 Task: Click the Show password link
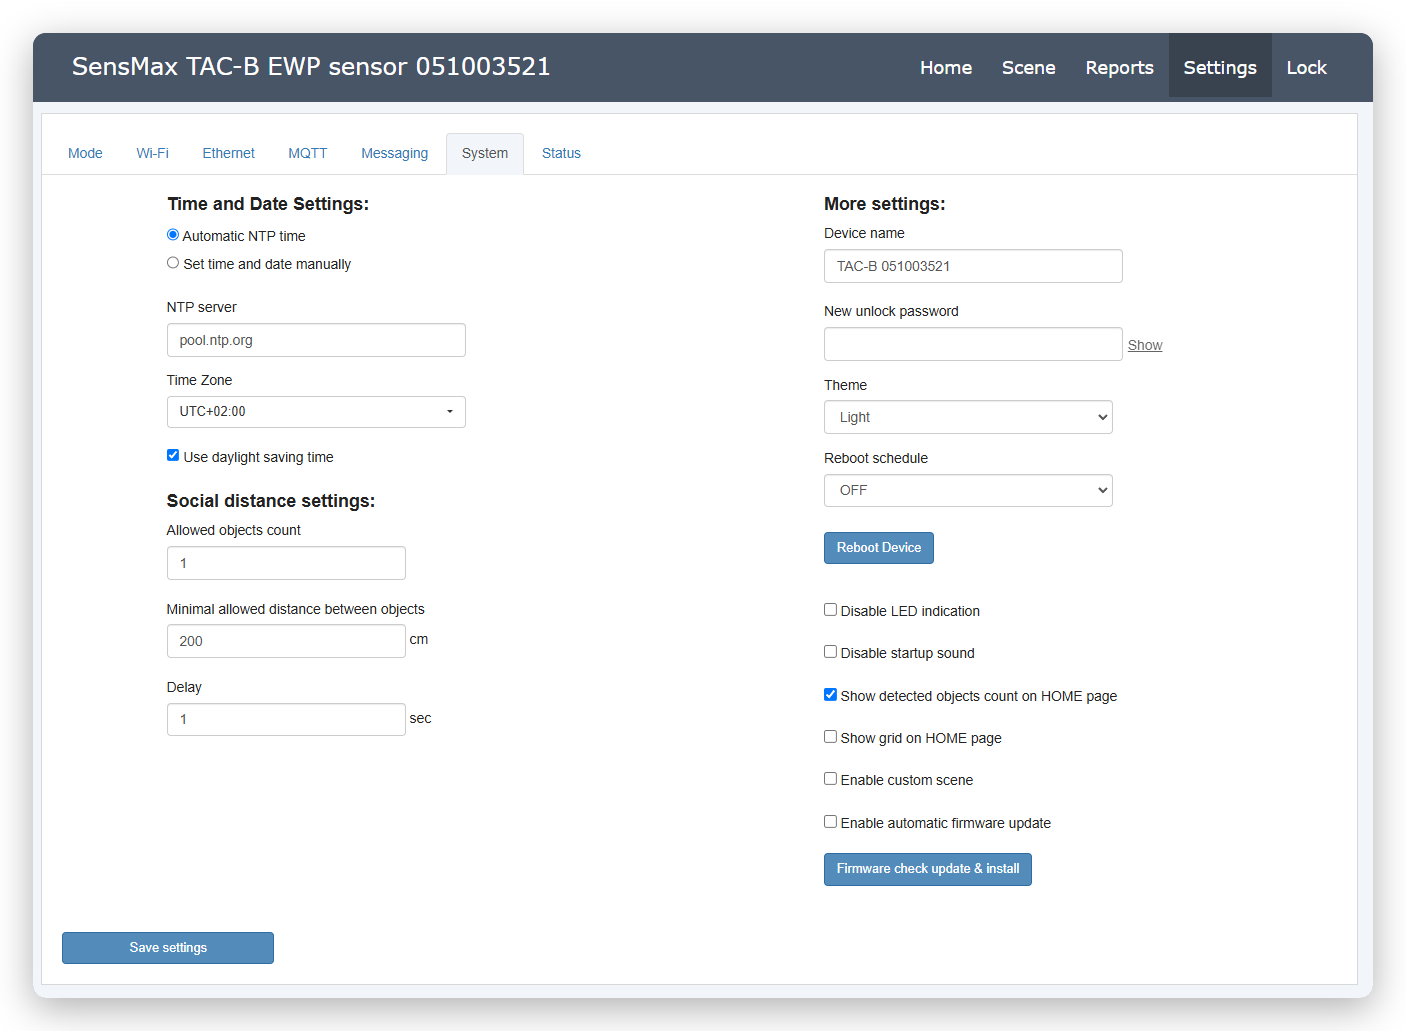click(1145, 345)
